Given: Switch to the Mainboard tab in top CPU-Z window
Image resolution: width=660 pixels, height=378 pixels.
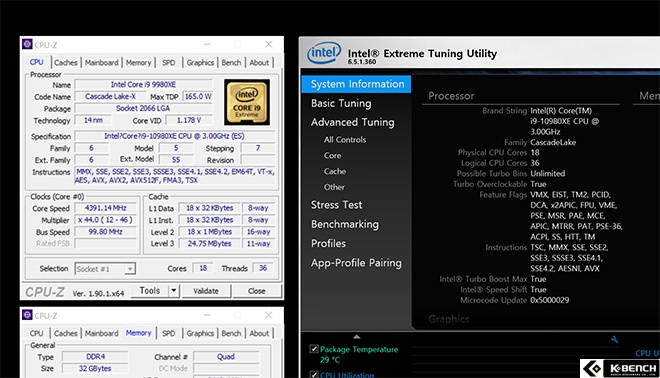Looking at the screenshot, I should click(x=102, y=63).
